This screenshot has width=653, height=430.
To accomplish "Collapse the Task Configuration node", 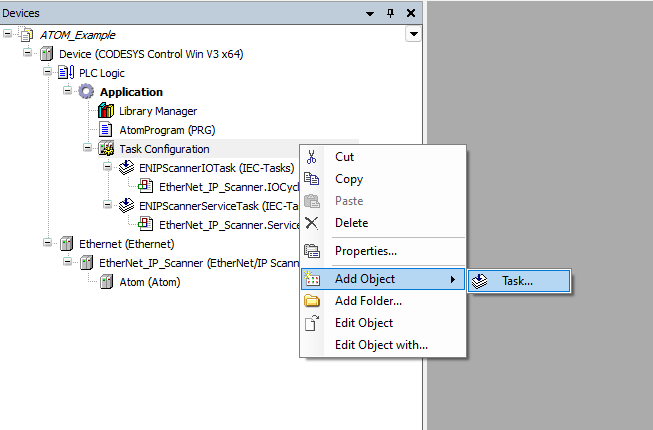I will click(x=87, y=147).
